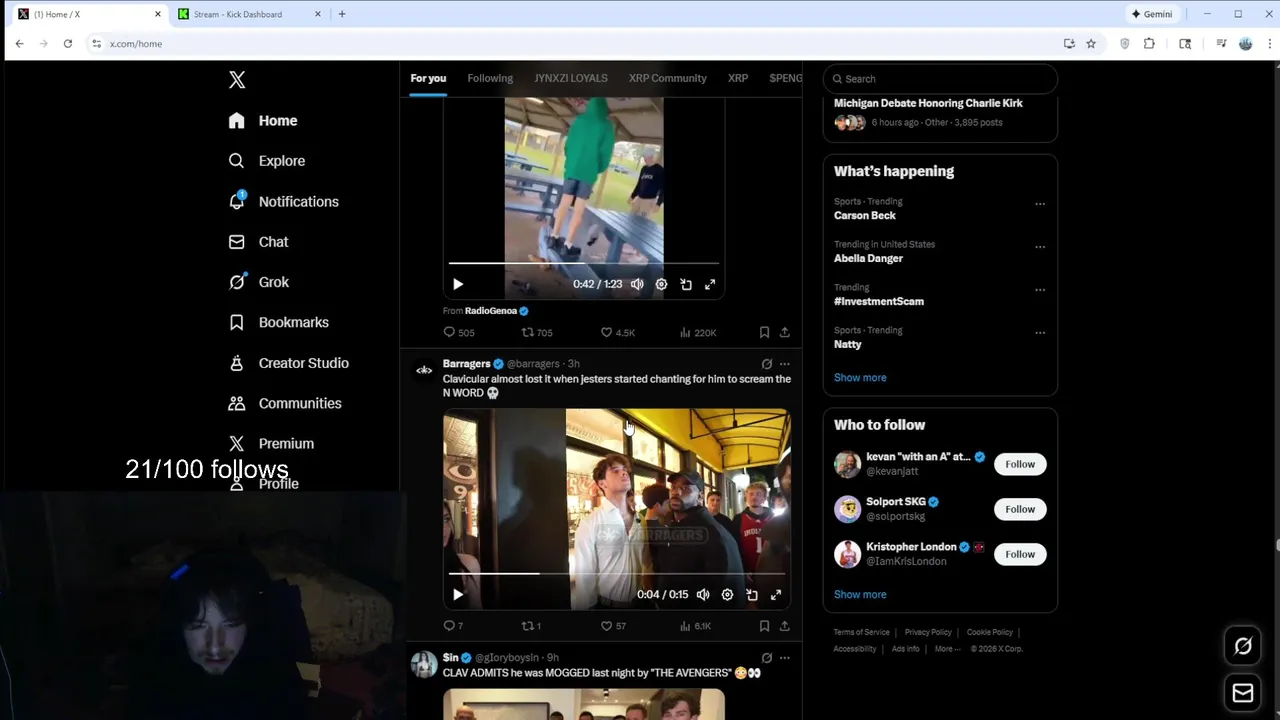This screenshot has height=720, width=1280.
Task: Open Barragers video settings gear
Action: [727, 594]
